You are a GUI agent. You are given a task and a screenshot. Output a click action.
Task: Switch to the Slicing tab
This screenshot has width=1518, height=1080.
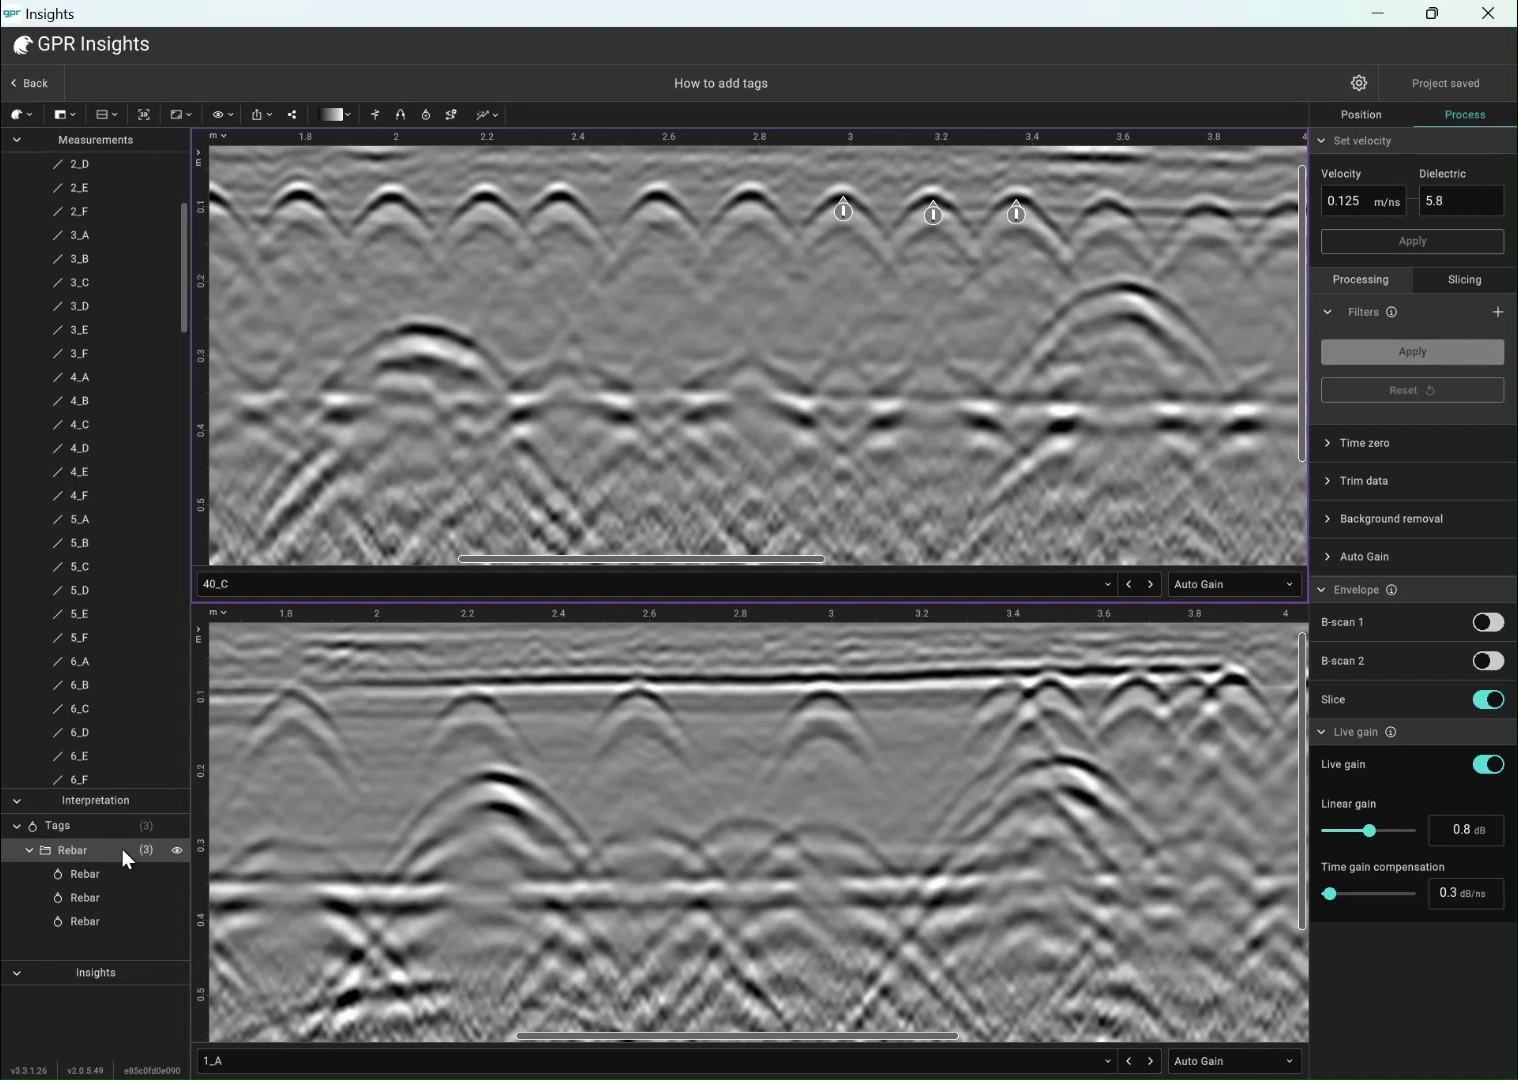[1464, 279]
